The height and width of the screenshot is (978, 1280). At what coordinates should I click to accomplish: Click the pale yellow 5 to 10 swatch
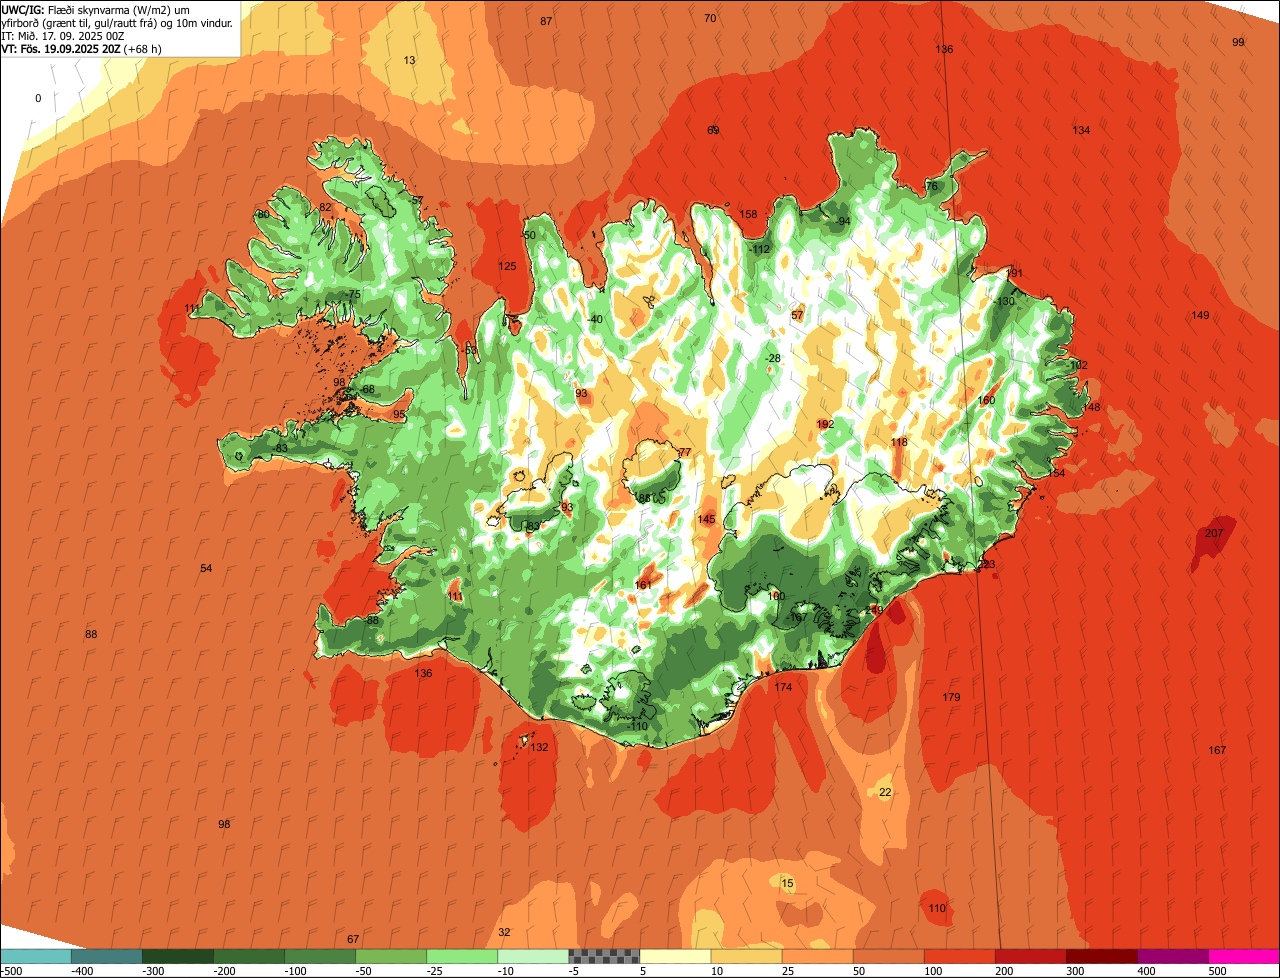coord(675,956)
